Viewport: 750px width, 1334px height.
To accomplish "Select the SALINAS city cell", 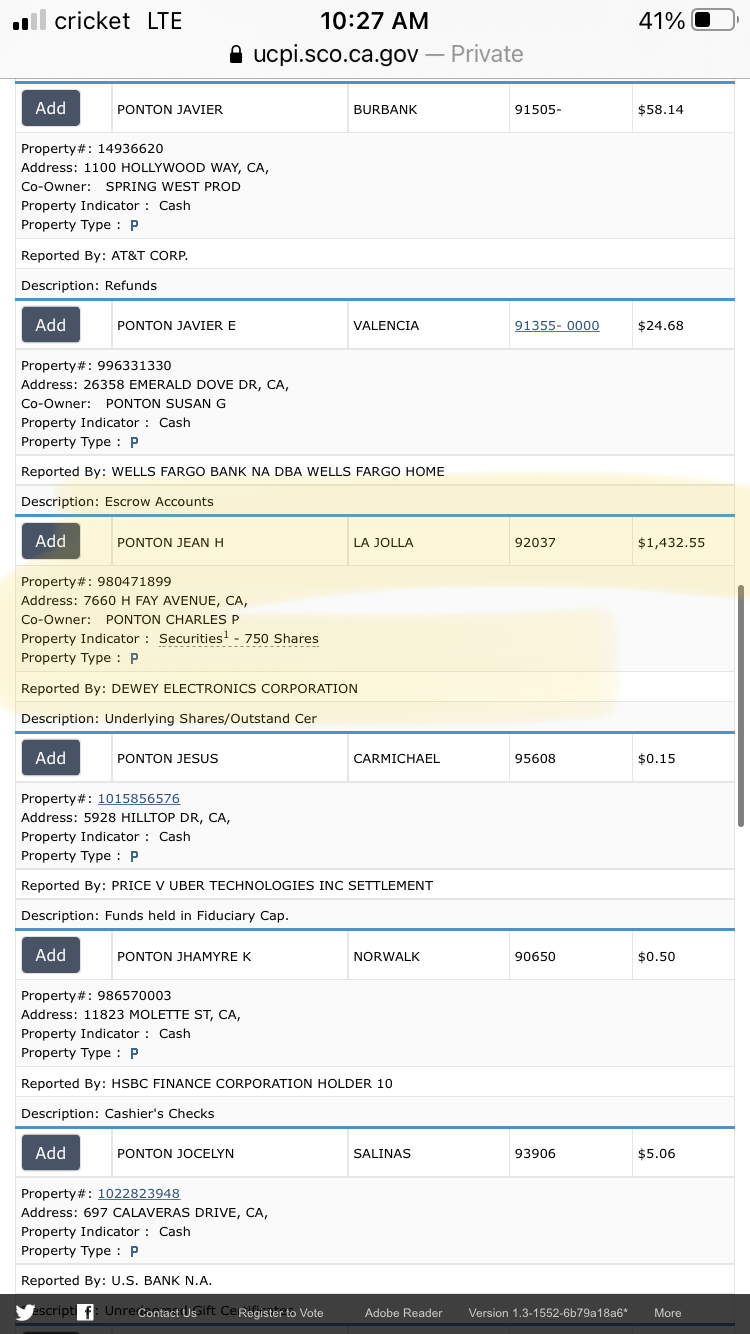I will coord(427,1153).
